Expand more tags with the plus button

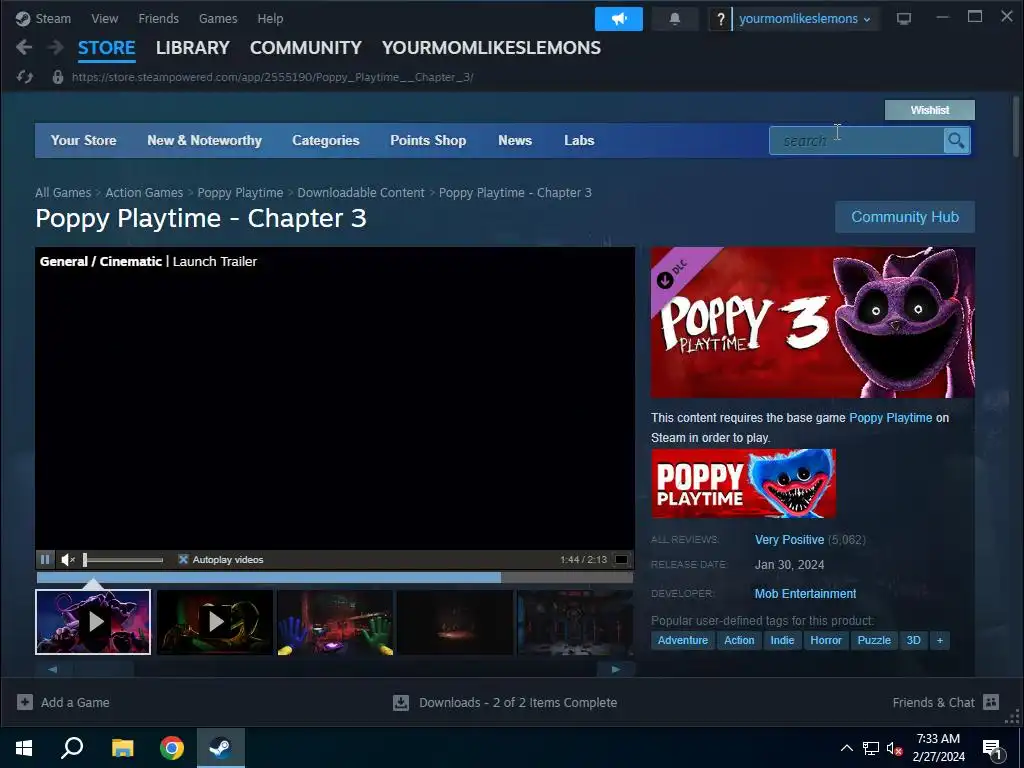(940, 640)
